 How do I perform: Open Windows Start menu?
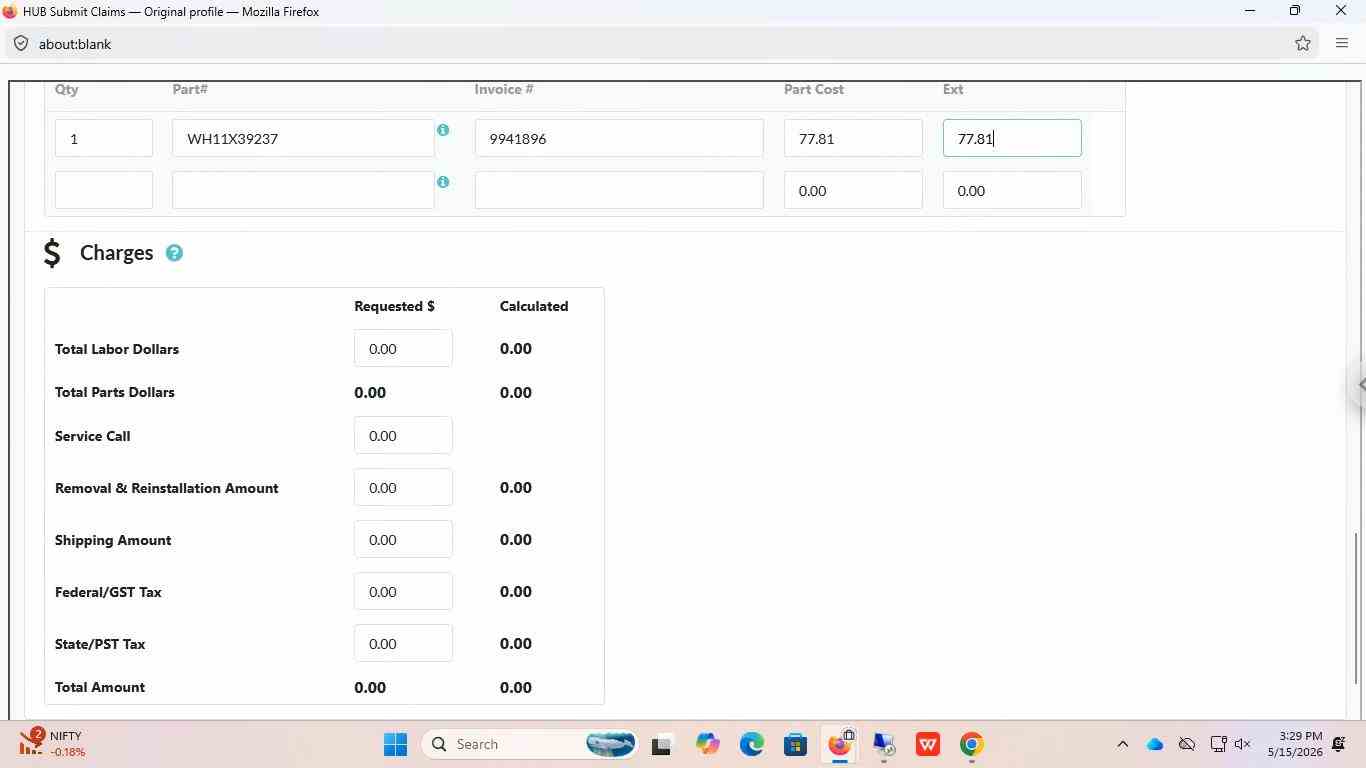[x=395, y=744]
